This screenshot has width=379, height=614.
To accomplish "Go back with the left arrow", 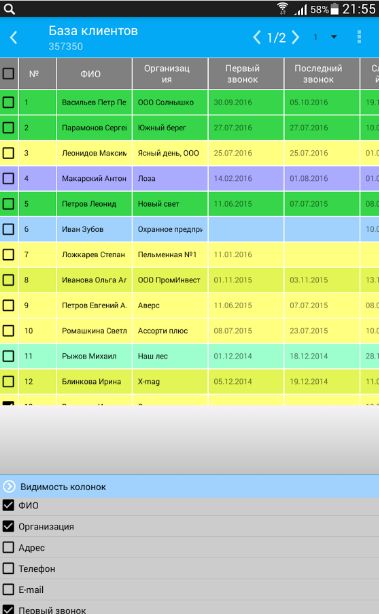I will [x=13, y=38].
